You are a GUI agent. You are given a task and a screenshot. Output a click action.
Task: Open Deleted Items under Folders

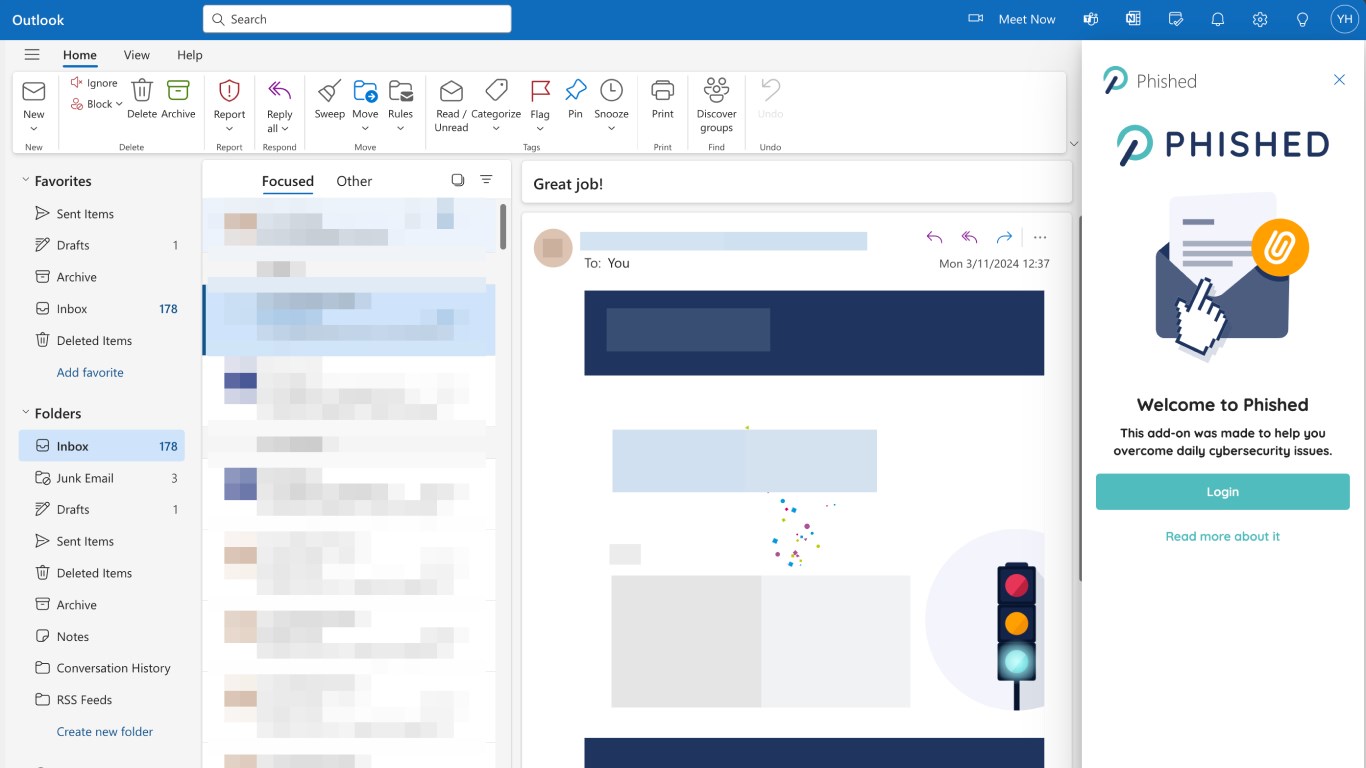[102, 573]
